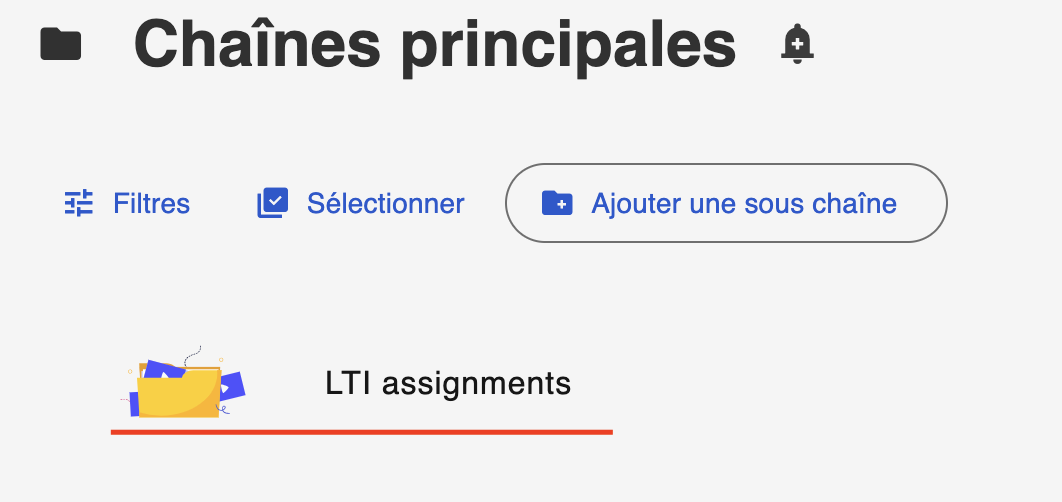This screenshot has width=1062, height=502.
Task: Click the Sélectionner checkmark-stack icon
Action: pyautogui.click(x=272, y=204)
